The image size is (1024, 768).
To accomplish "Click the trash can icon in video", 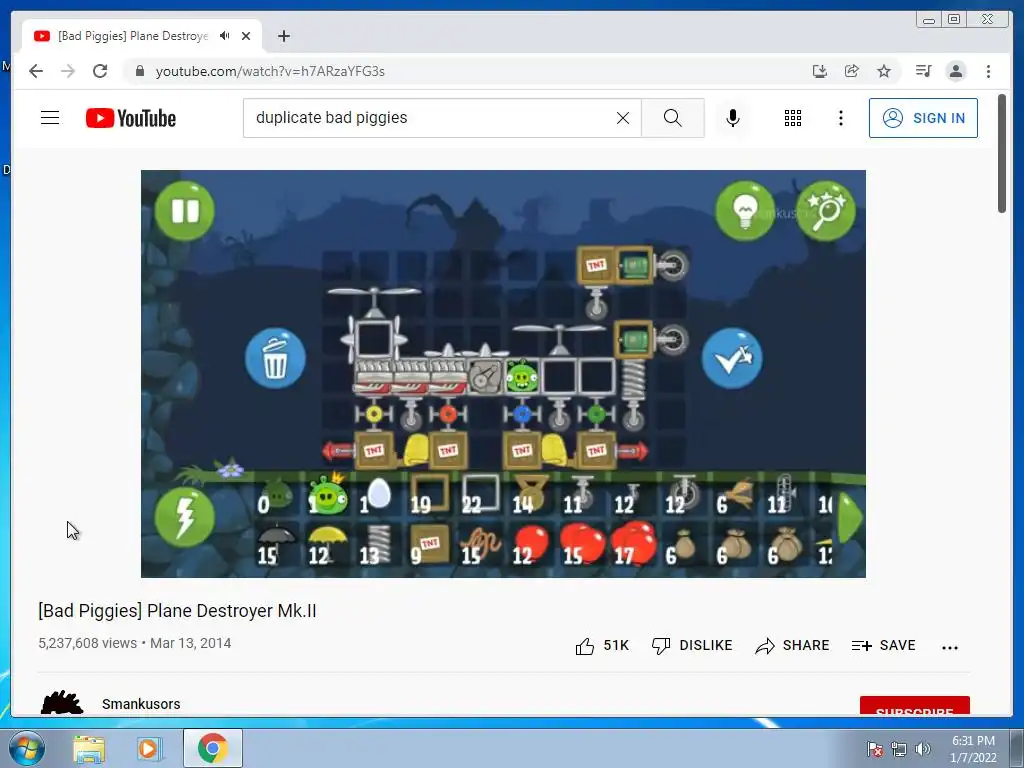I will (275, 359).
